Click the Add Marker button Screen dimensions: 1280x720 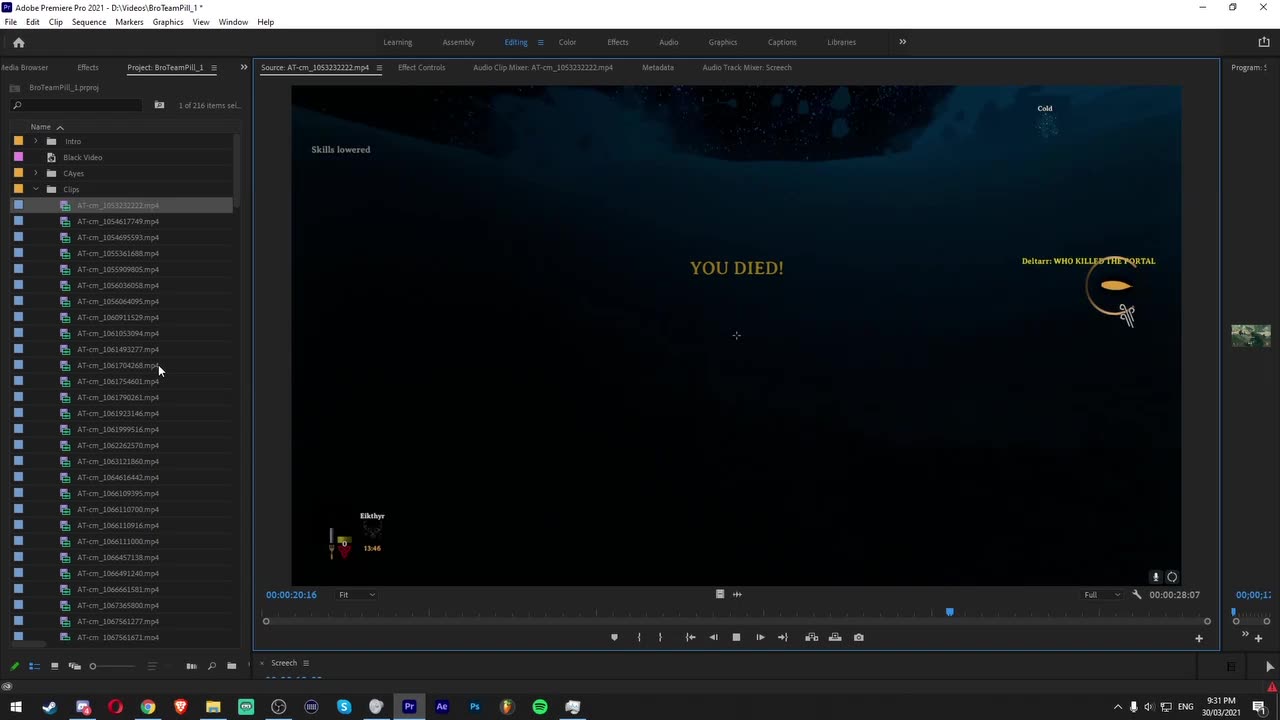614,637
